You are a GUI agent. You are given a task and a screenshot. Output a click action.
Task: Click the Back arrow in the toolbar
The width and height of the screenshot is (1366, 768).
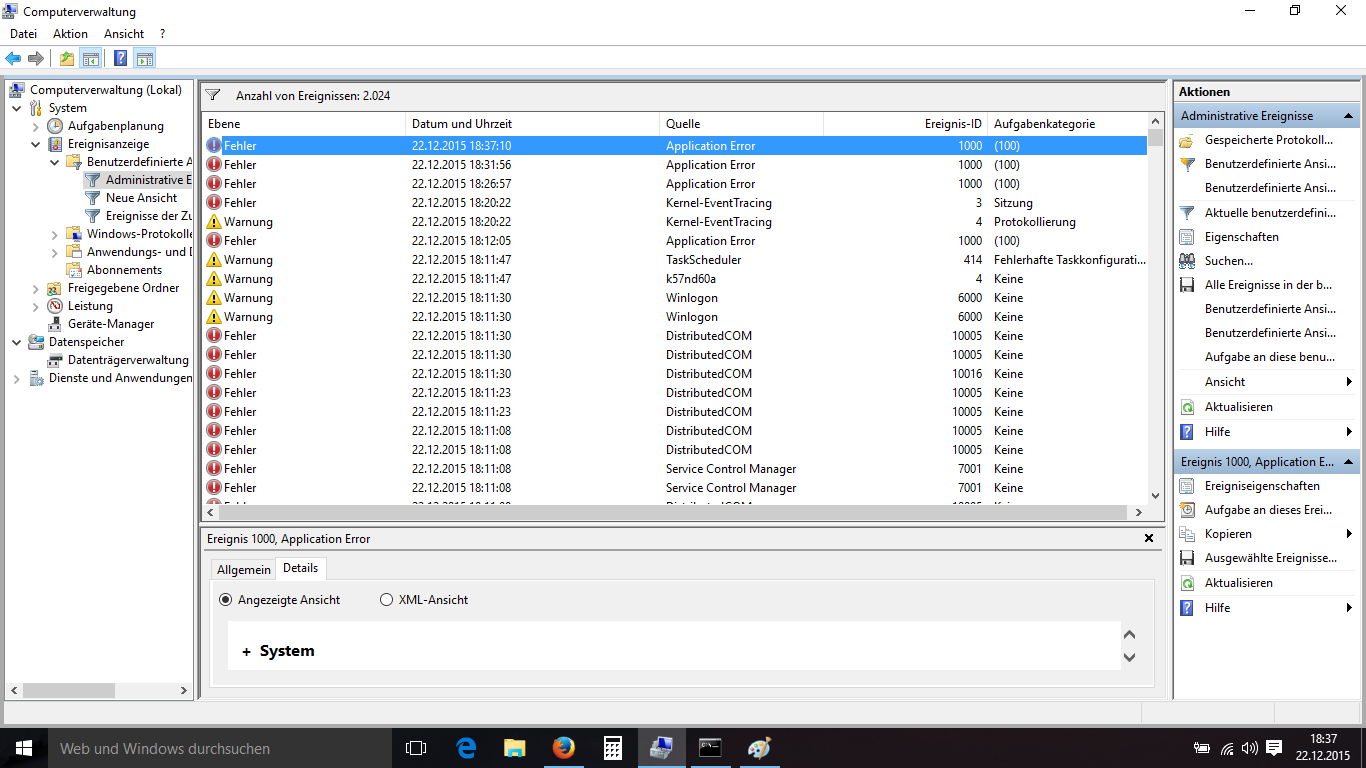(14, 58)
